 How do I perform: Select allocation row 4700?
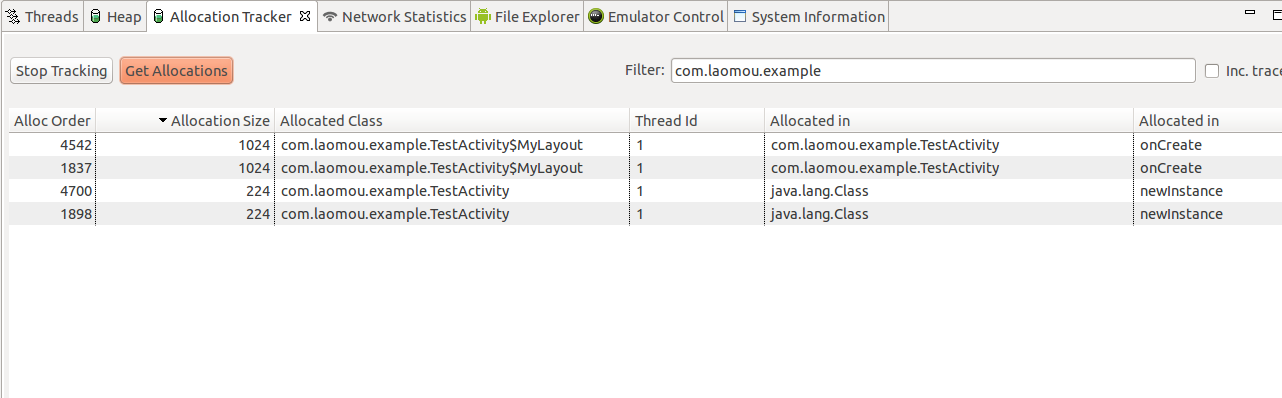point(645,191)
